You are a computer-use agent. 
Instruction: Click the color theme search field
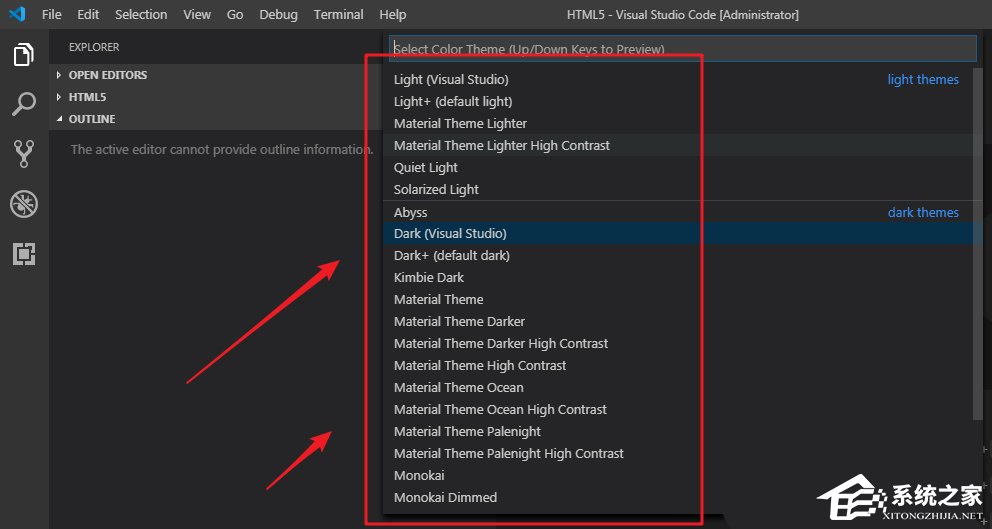[680, 48]
